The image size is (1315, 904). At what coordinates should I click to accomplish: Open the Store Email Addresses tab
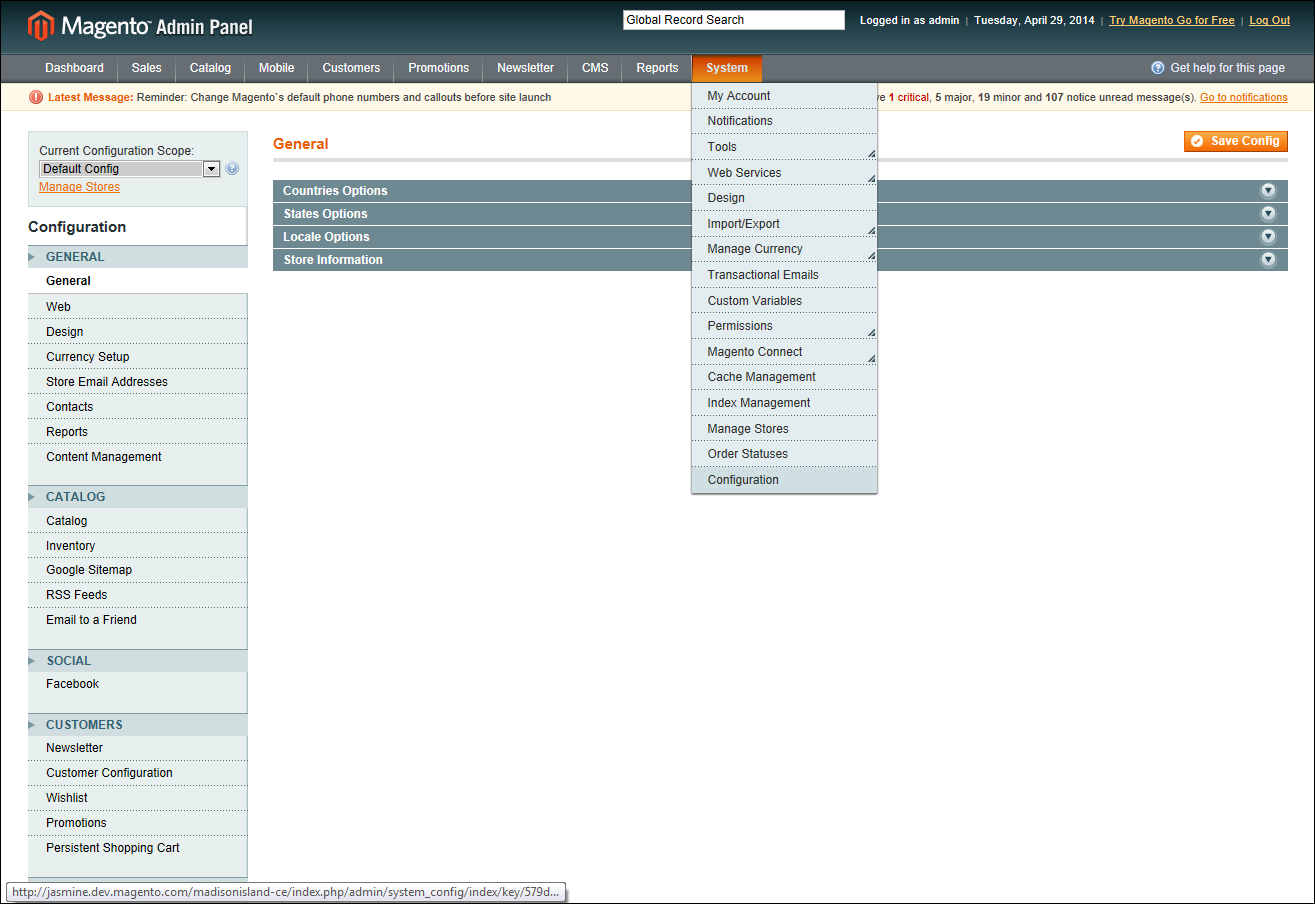[138, 382]
